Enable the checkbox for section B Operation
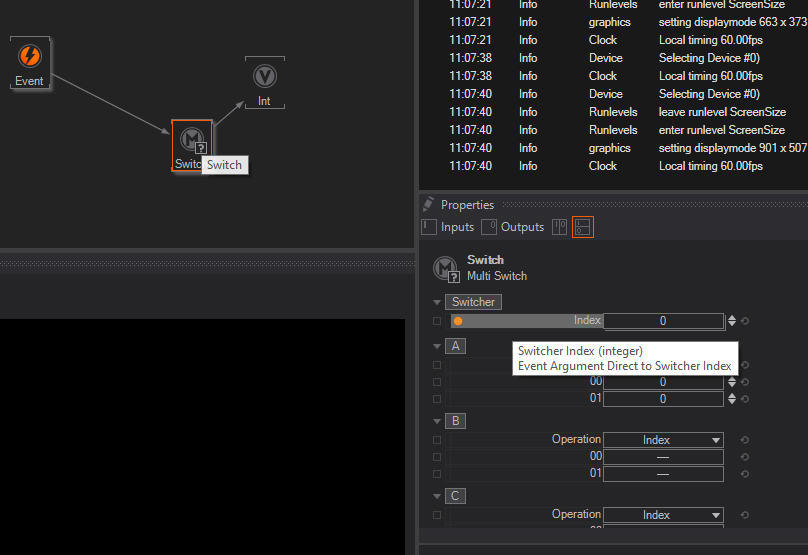This screenshot has width=808, height=555. click(x=437, y=440)
